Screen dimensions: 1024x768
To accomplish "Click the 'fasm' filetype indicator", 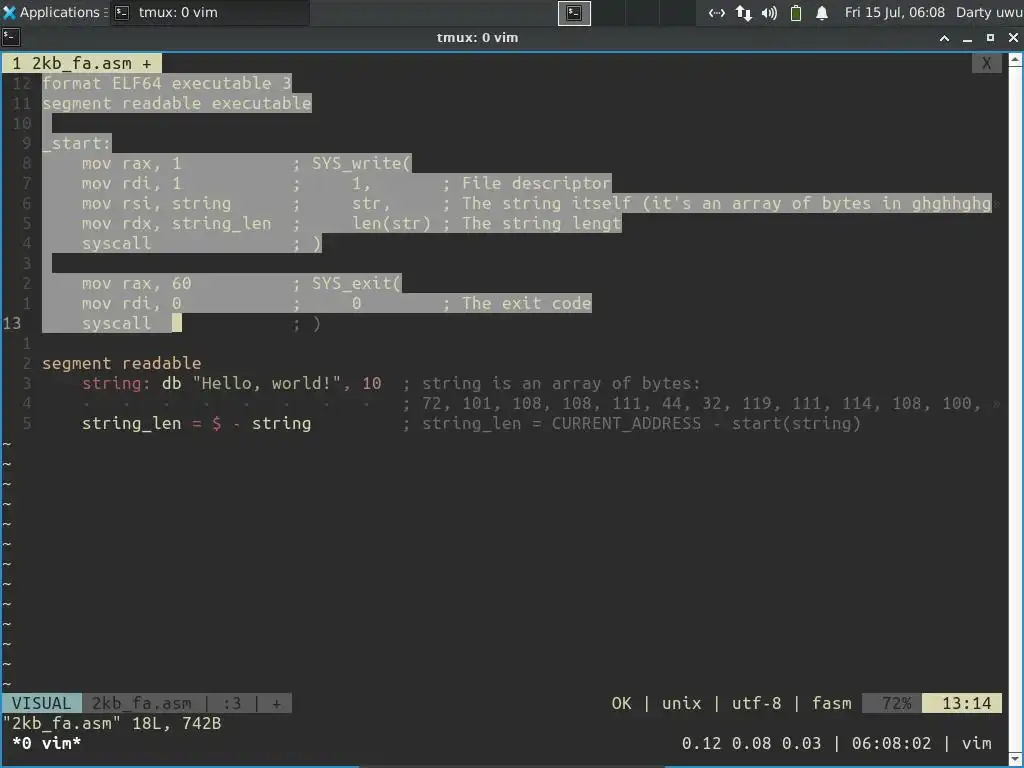I will coord(831,703).
